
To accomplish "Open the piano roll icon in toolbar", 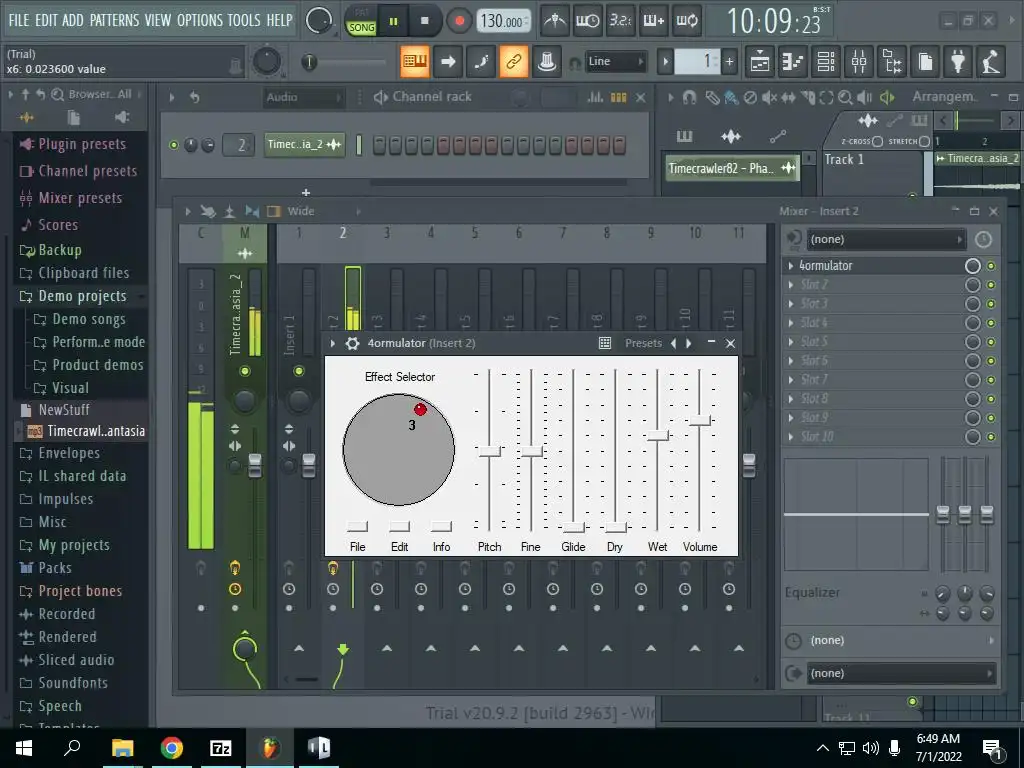I will (x=793, y=61).
